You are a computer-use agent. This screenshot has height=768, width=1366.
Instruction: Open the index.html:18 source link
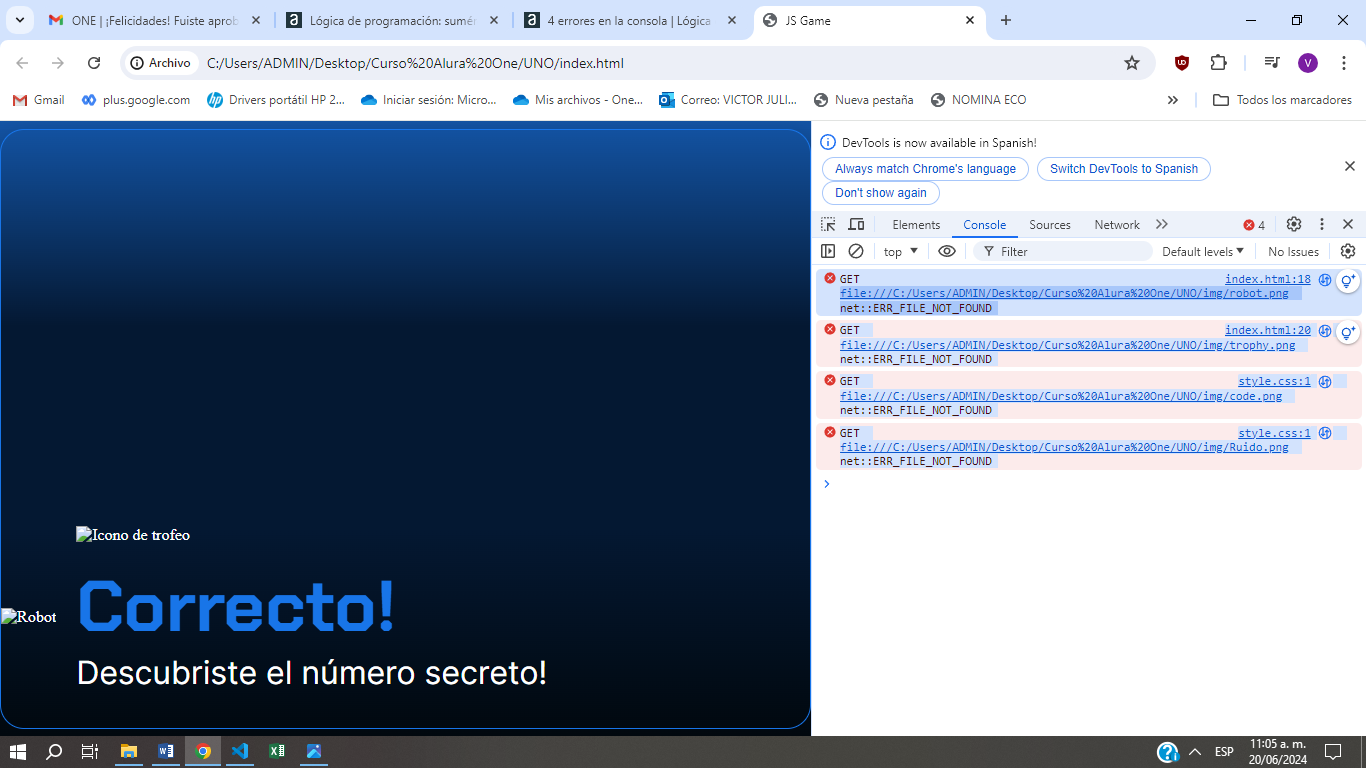pos(1268,279)
